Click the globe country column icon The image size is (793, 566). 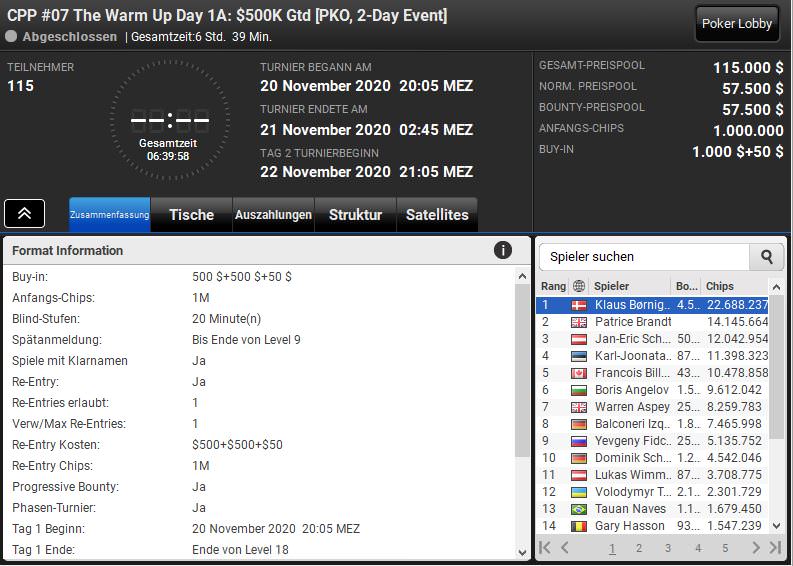579,286
